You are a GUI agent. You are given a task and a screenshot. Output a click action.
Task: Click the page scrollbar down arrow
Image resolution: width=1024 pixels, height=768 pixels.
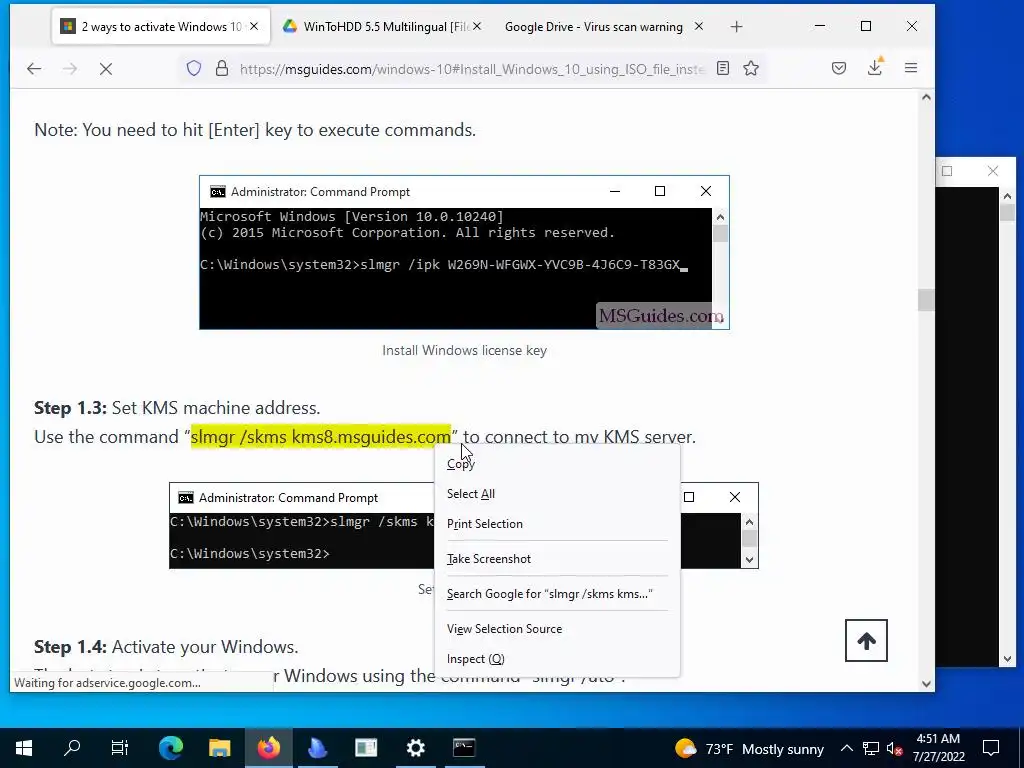click(x=926, y=684)
